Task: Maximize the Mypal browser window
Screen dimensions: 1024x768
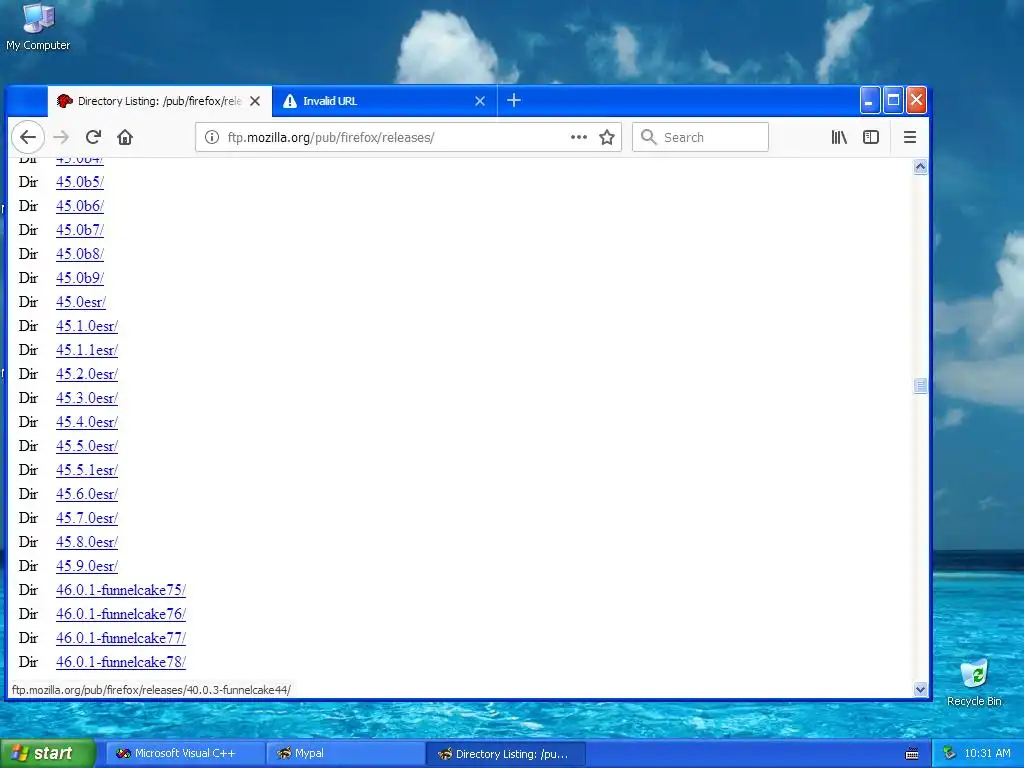Action: tap(893, 101)
